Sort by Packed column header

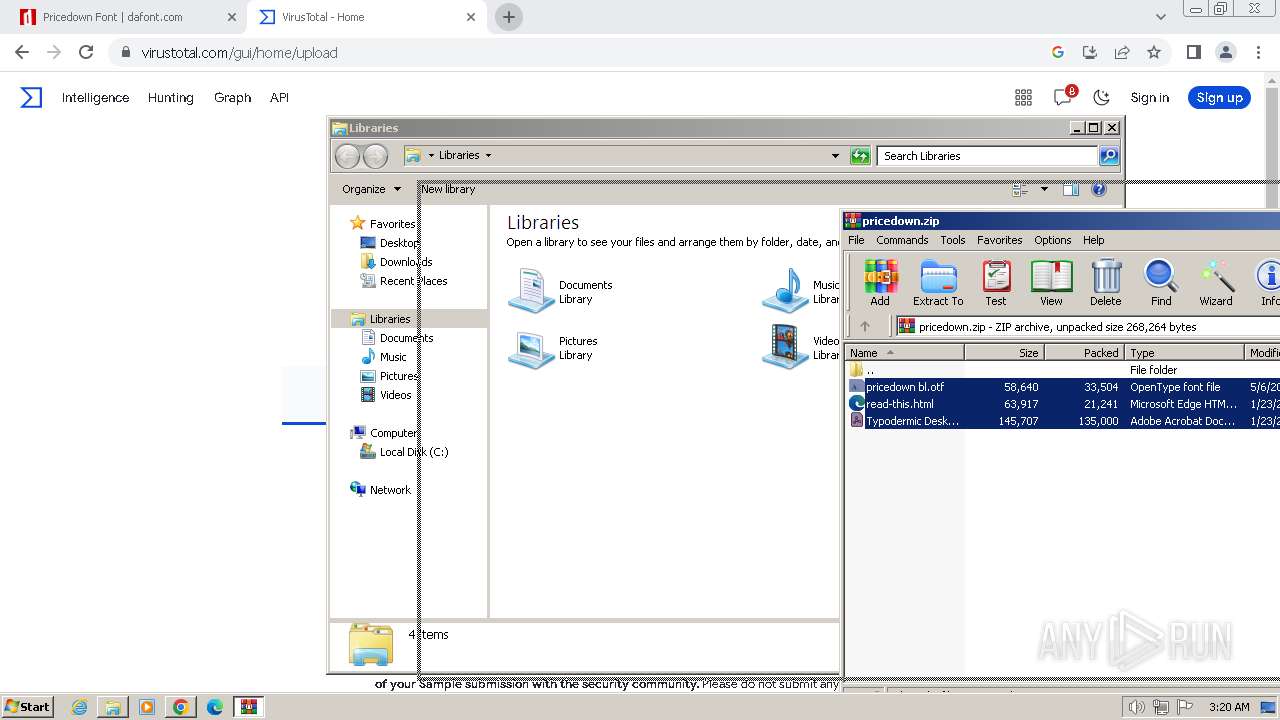pyautogui.click(x=1084, y=352)
